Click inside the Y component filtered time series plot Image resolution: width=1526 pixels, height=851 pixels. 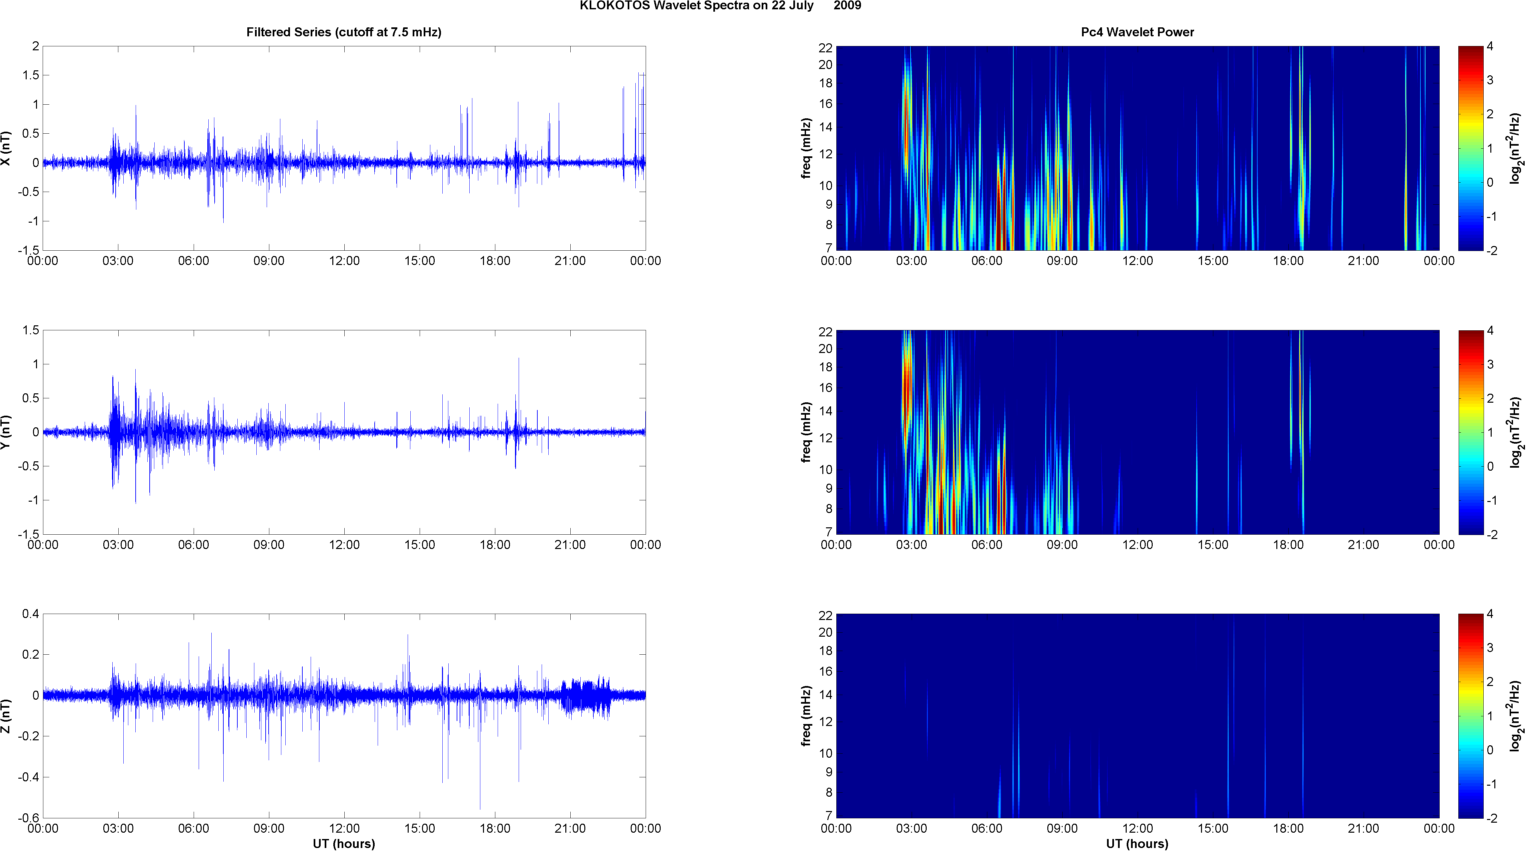pos(344,432)
